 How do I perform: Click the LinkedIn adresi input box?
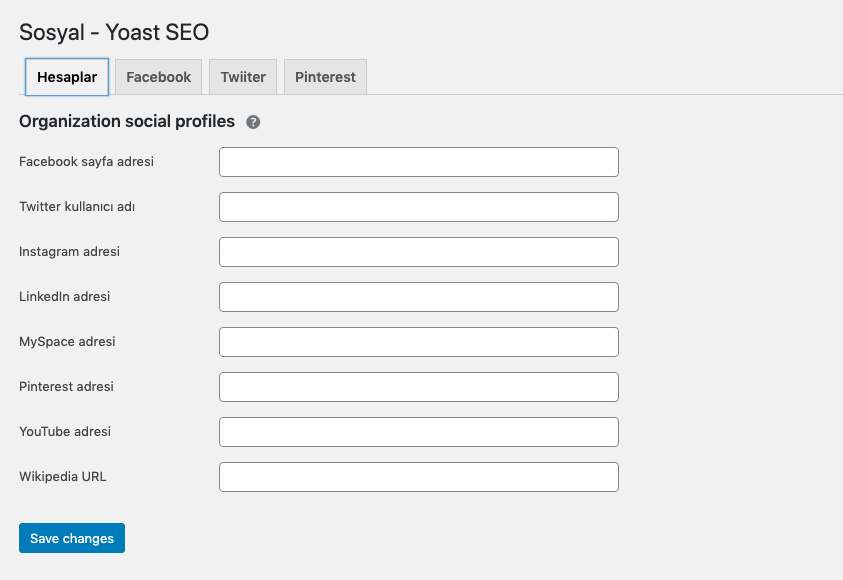click(x=418, y=297)
